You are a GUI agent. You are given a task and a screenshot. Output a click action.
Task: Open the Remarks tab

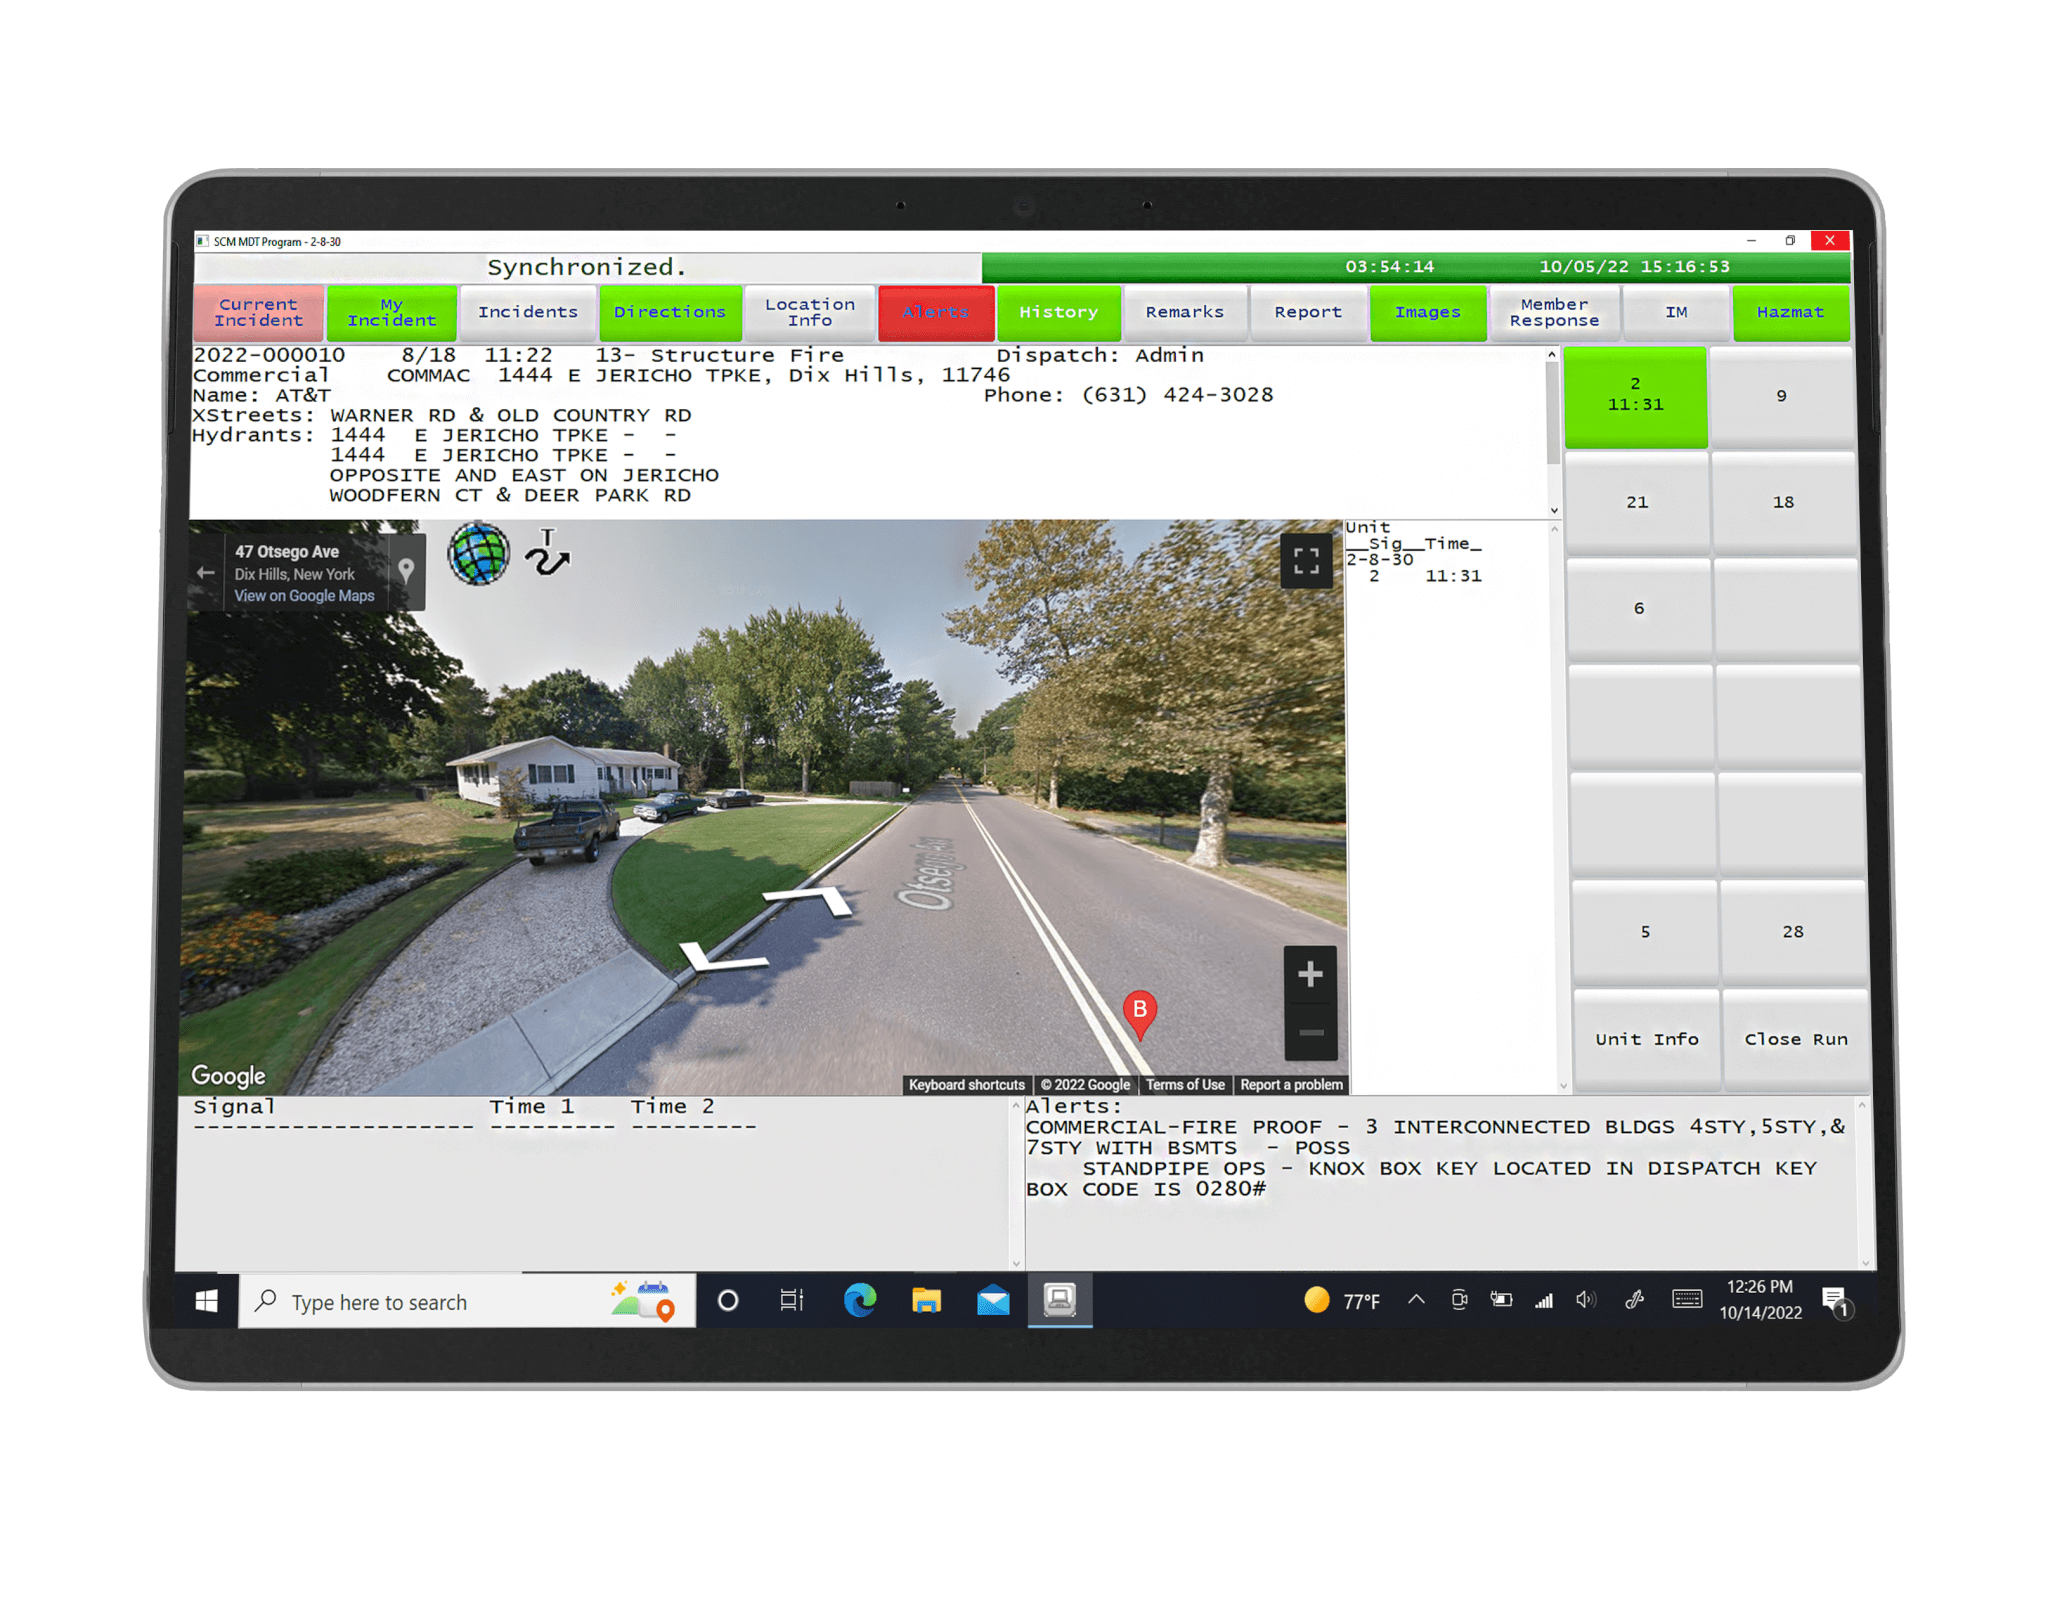(1185, 312)
